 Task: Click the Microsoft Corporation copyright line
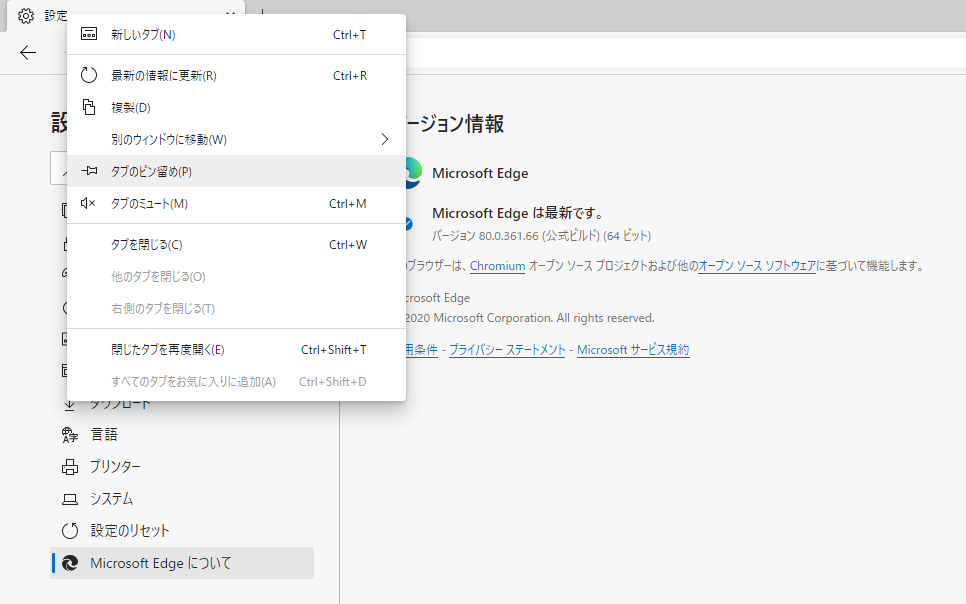click(x=529, y=318)
